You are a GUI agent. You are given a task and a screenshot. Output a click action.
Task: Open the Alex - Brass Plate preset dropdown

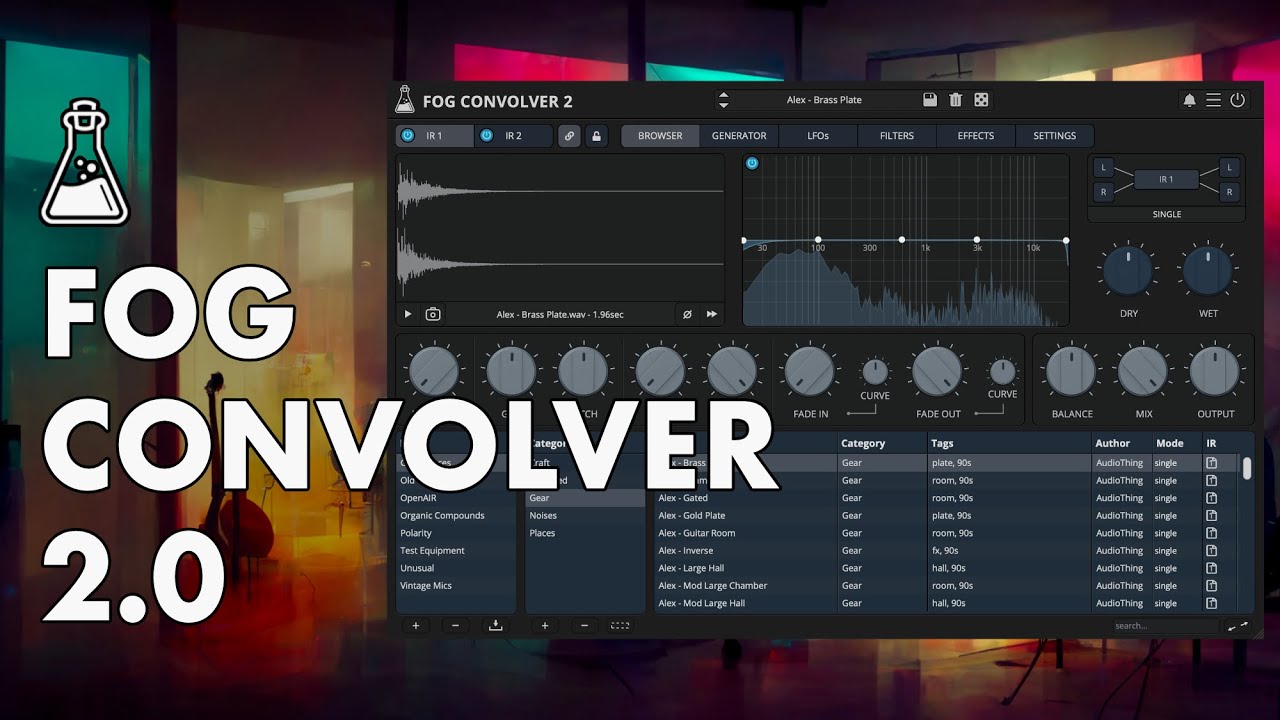tap(824, 100)
